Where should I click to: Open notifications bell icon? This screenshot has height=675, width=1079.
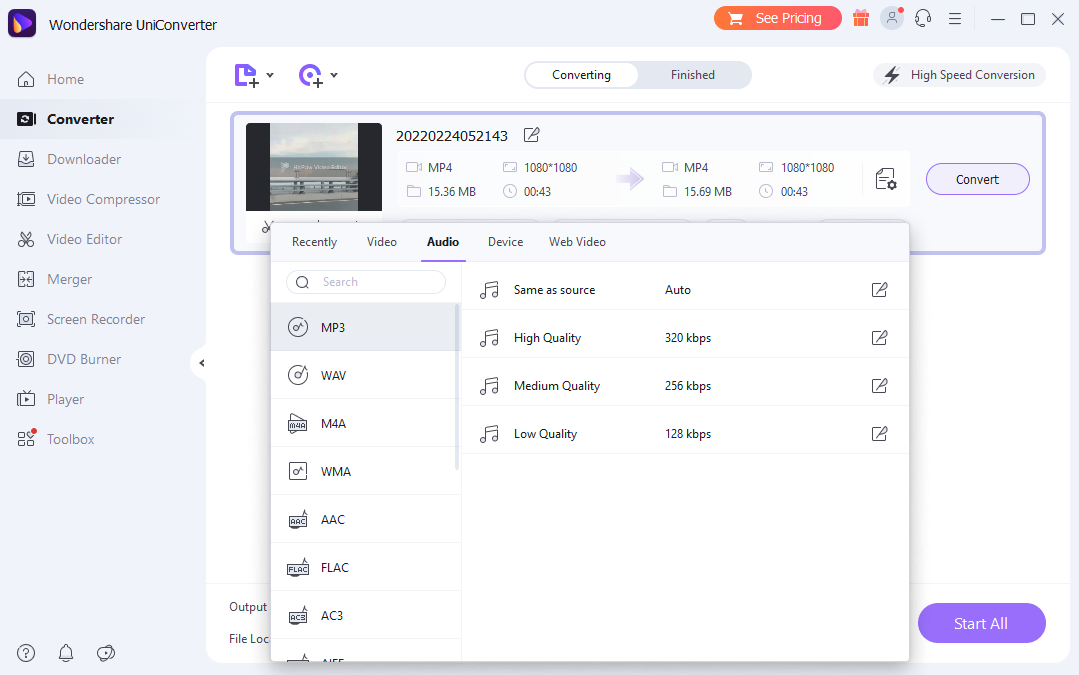pyautogui.click(x=66, y=653)
